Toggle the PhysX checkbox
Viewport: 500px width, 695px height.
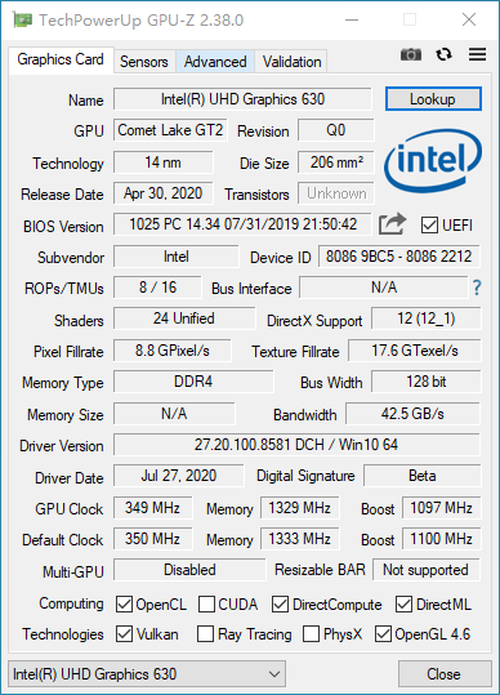coord(311,634)
